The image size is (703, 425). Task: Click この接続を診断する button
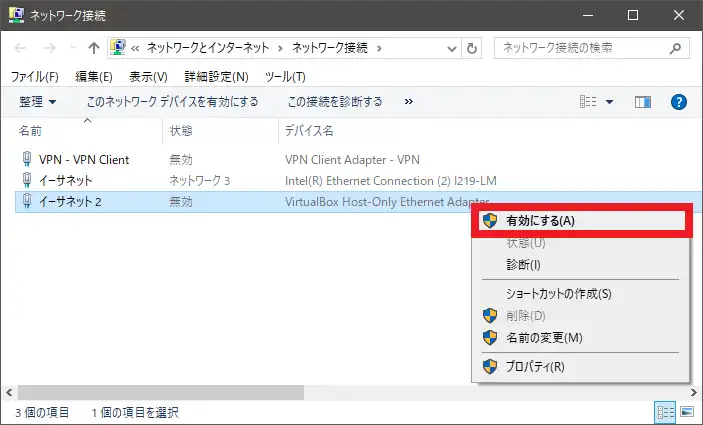(334, 102)
